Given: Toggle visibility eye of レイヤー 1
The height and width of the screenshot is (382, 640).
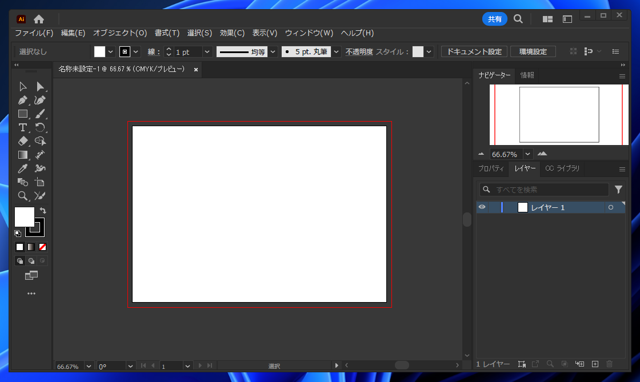Looking at the screenshot, I should pyautogui.click(x=482, y=207).
